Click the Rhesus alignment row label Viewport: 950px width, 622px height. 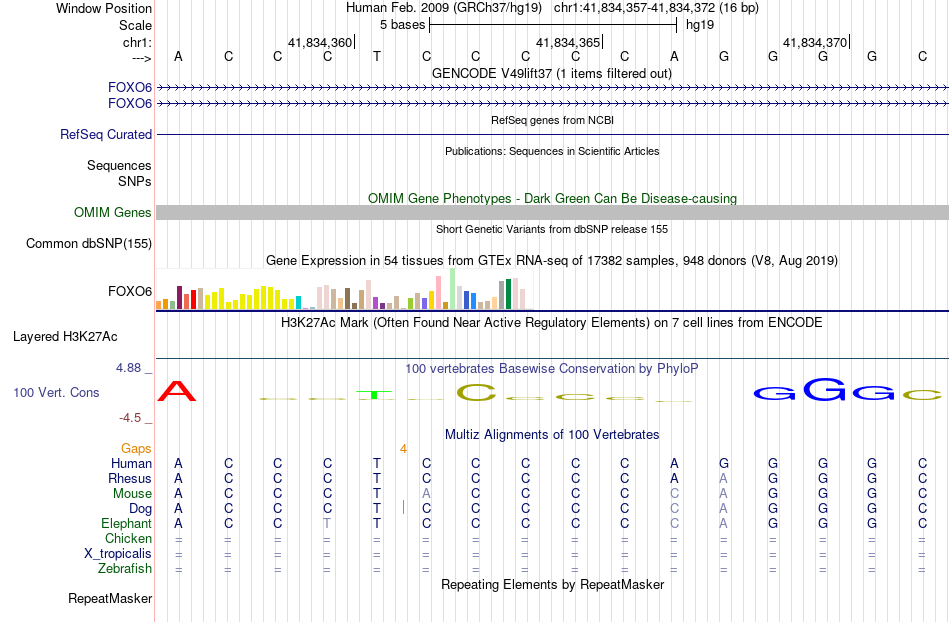pos(130,479)
